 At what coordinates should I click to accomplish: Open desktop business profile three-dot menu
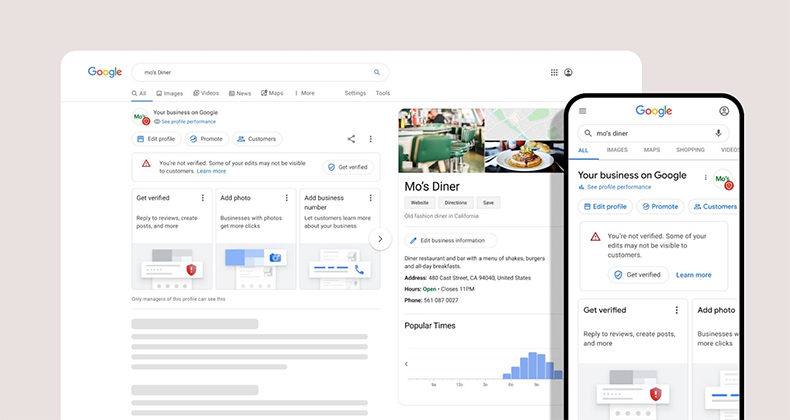pos(370,139)
